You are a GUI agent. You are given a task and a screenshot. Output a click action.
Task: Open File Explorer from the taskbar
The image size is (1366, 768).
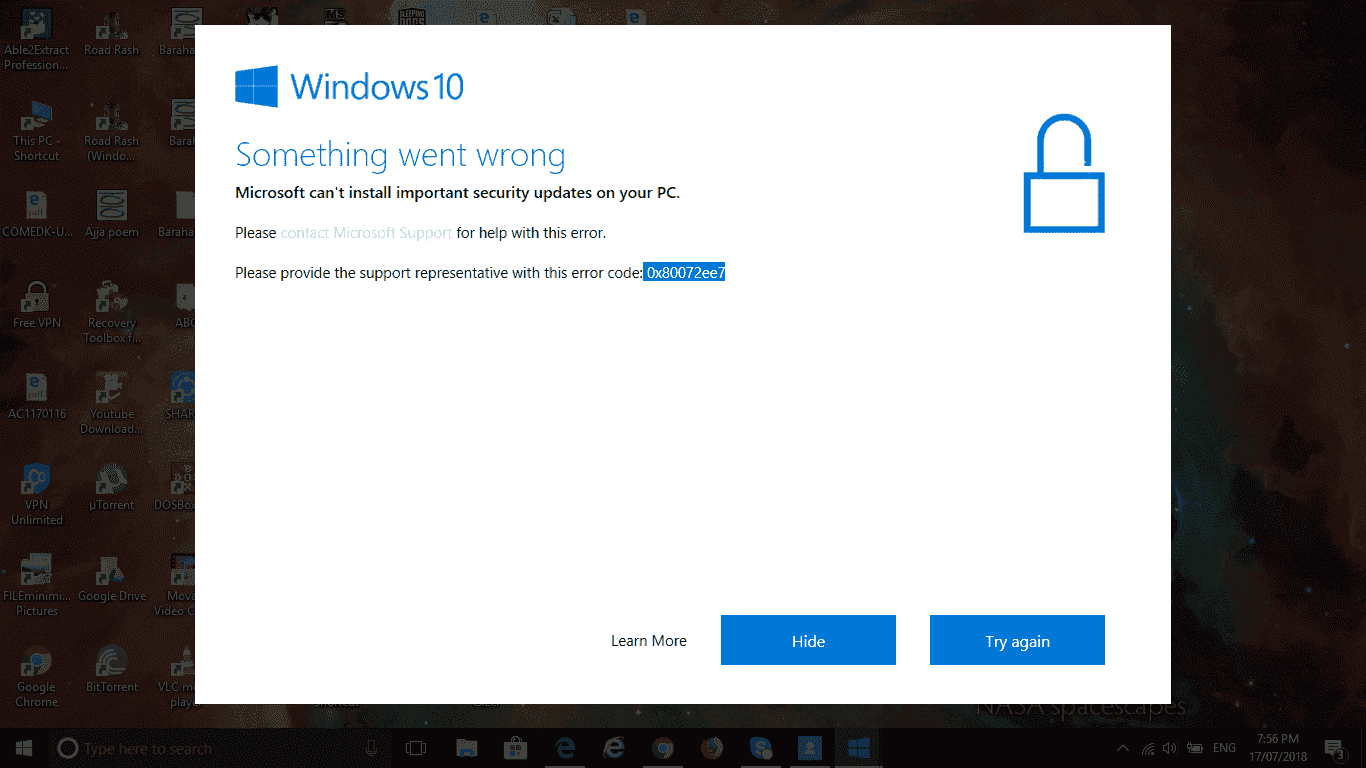point(466,748)
